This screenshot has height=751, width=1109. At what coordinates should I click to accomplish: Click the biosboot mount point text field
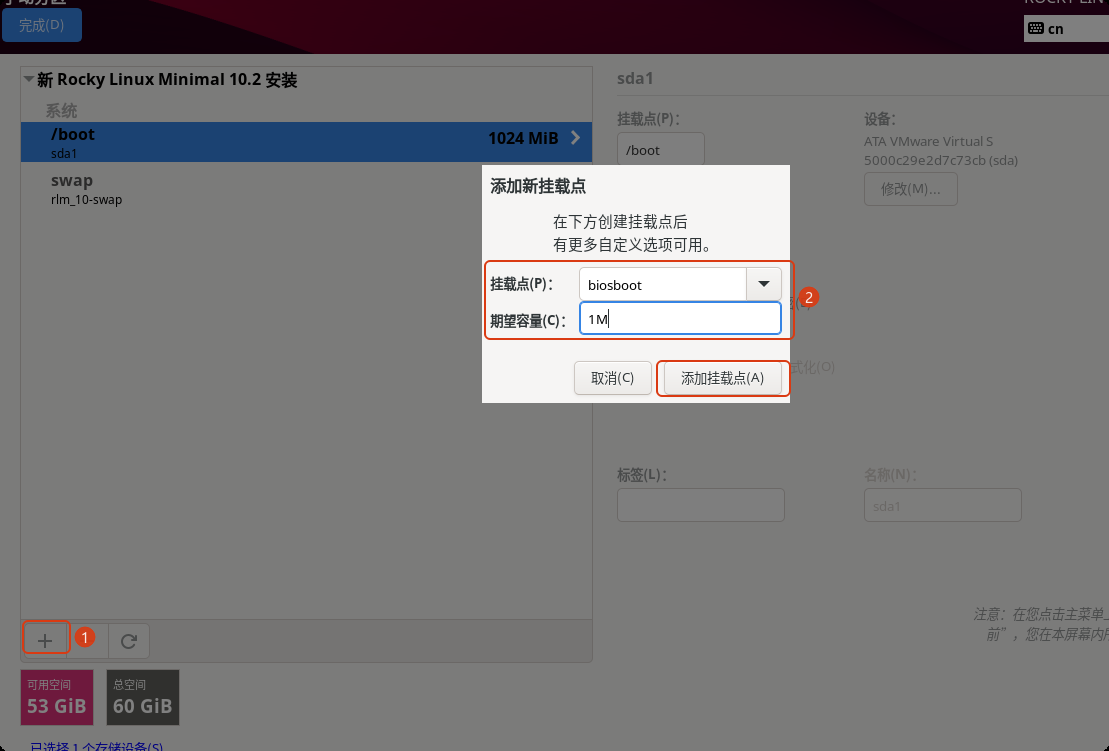click(x=663, y=284)
